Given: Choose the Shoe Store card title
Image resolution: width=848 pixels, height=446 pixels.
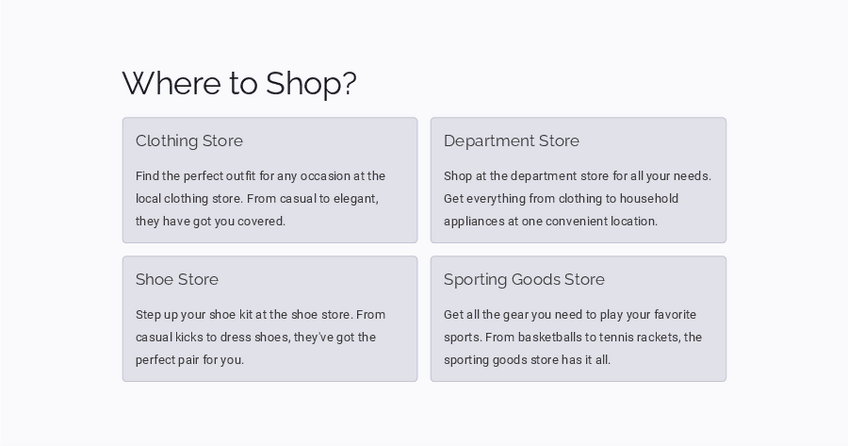Looking at the screenshot, I should (177, 280).
